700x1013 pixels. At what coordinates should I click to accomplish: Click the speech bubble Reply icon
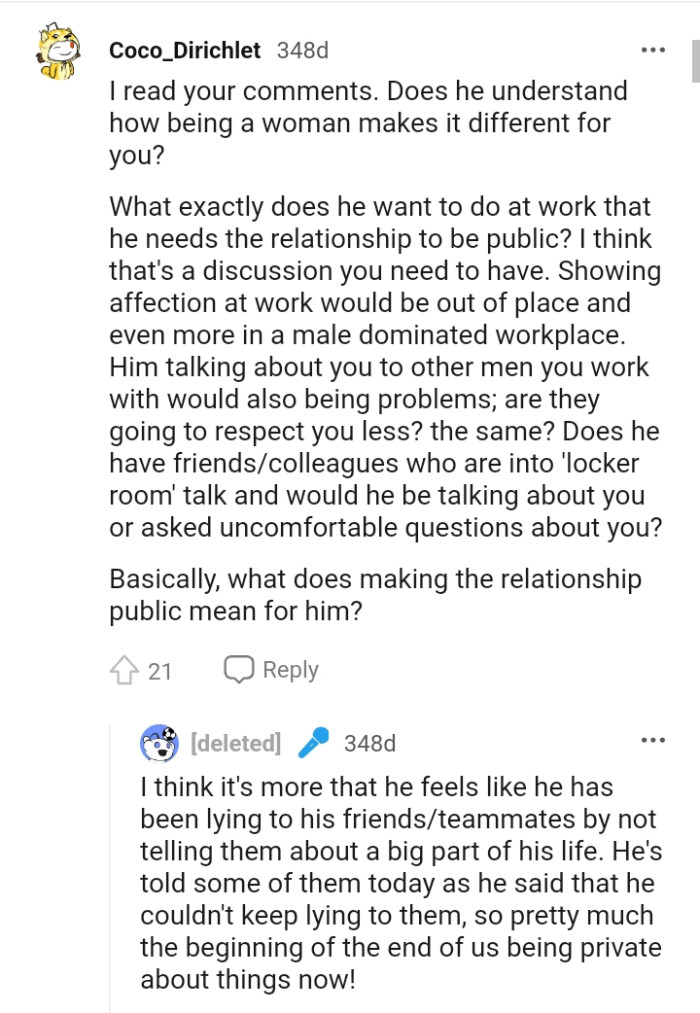pos(240,670)
